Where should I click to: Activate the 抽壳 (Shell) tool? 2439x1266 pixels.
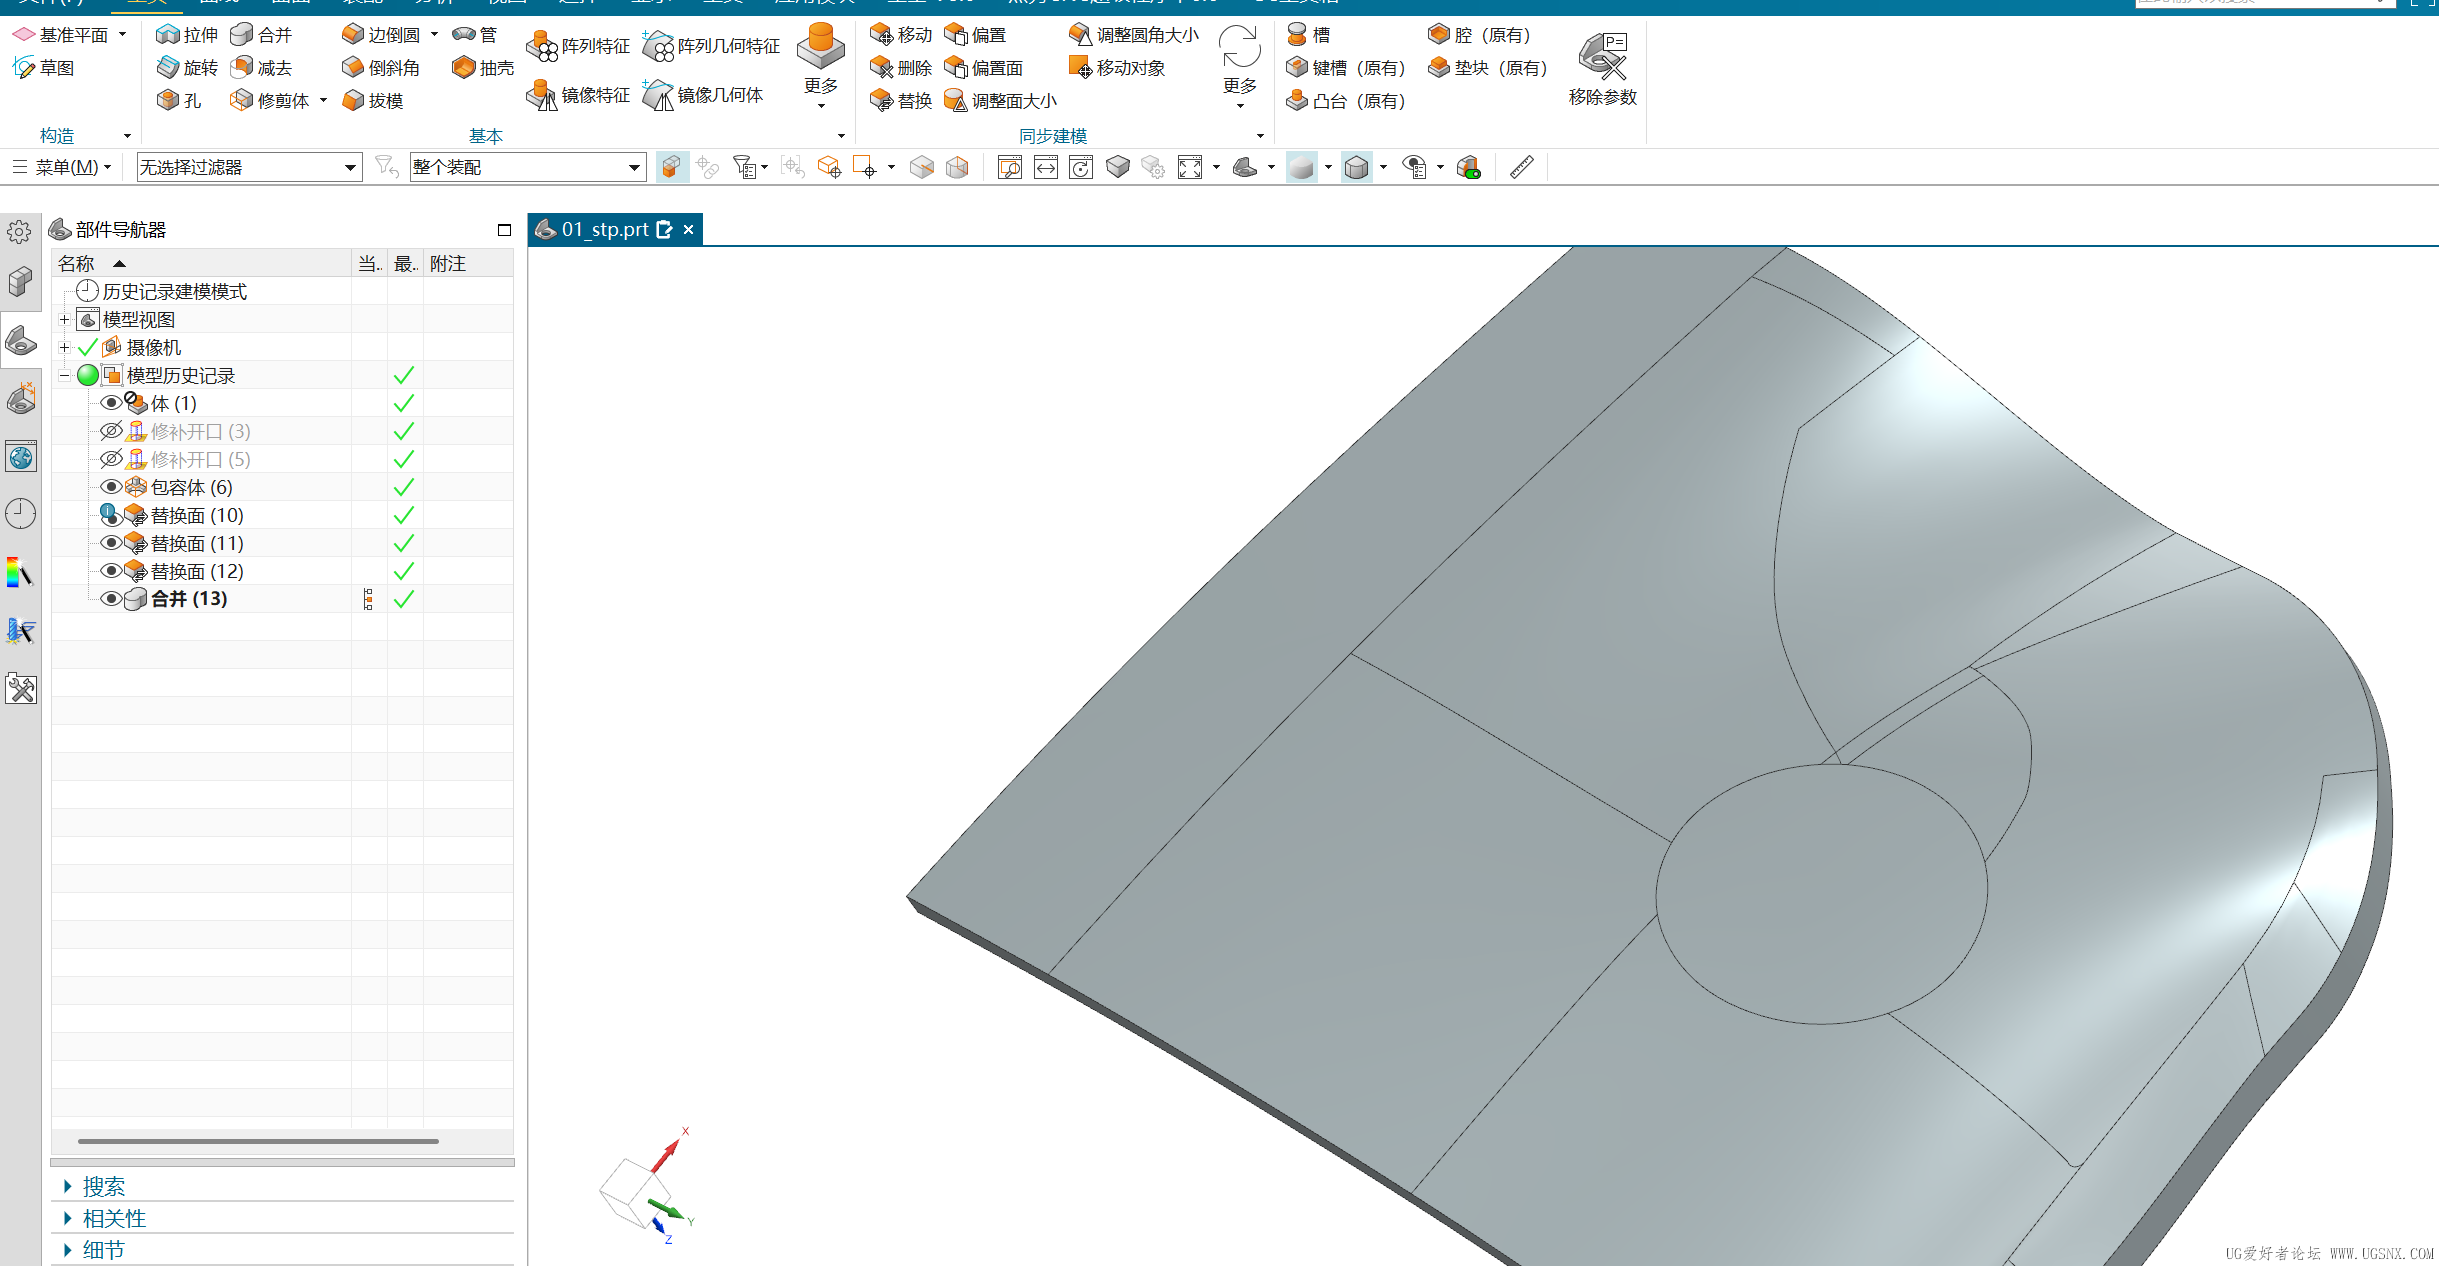pyautogui.click(x=481, y=67)
